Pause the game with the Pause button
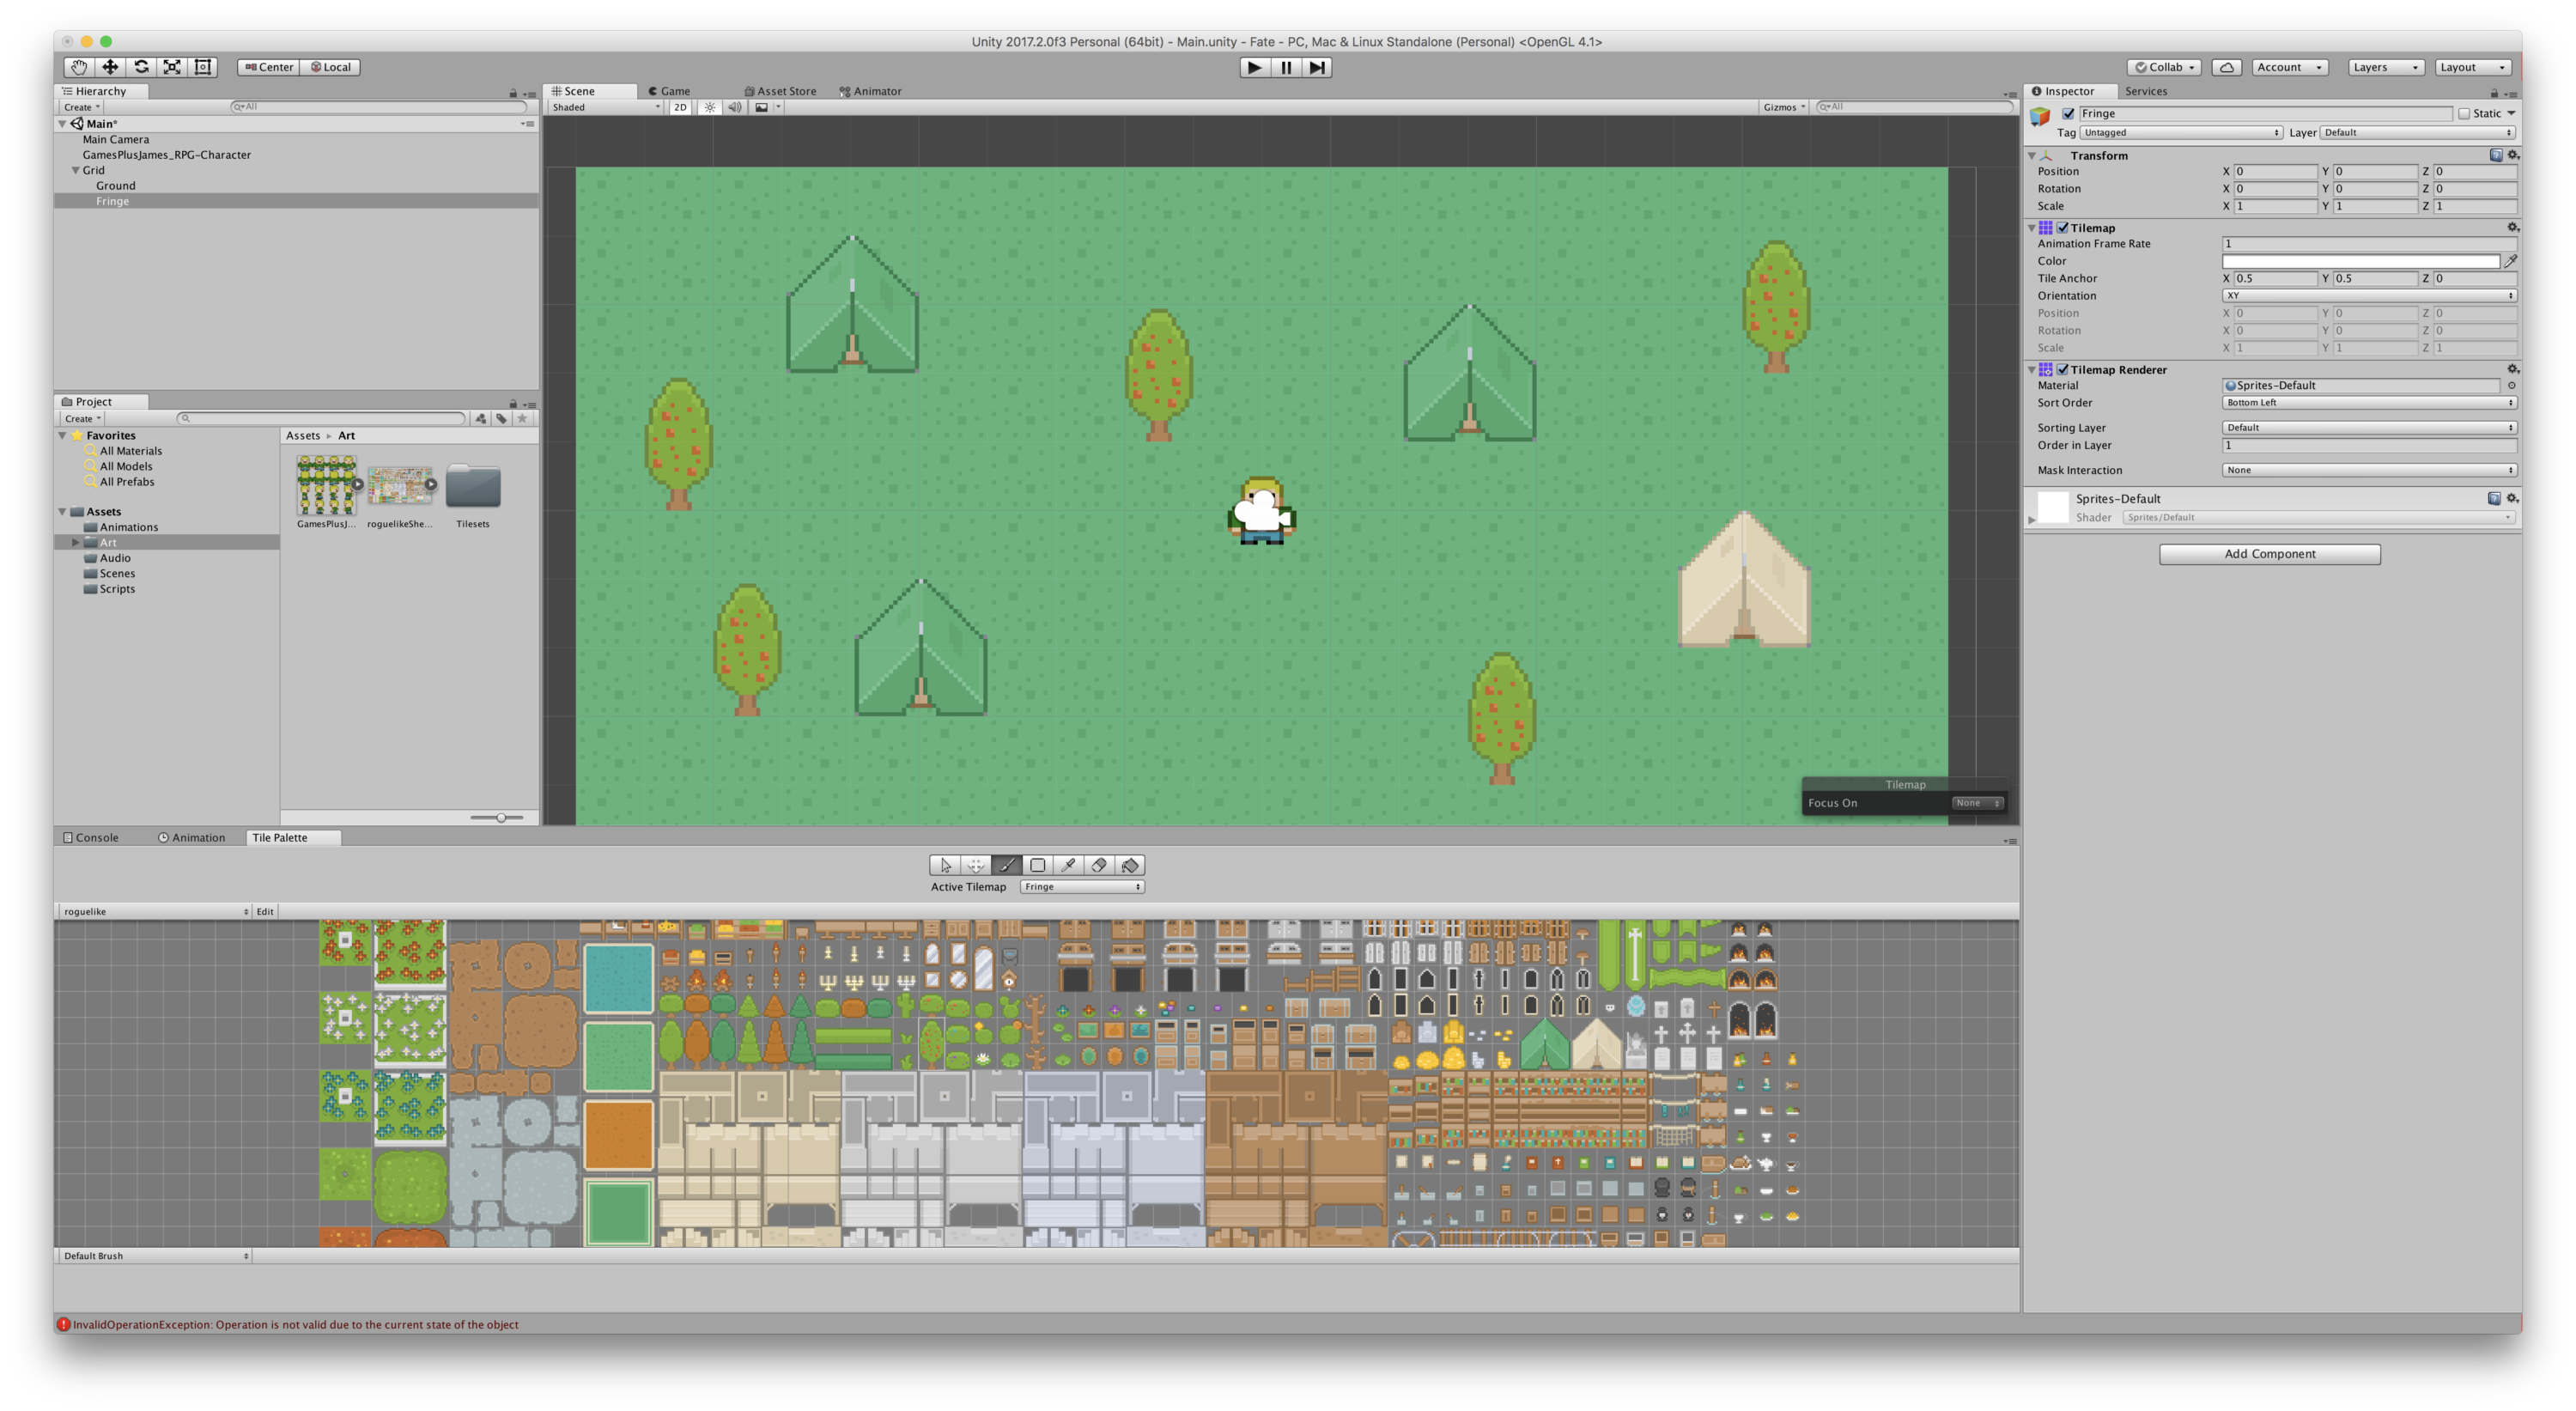The height and width of the screenshot is (1411, 2576). coord(1285,67)
